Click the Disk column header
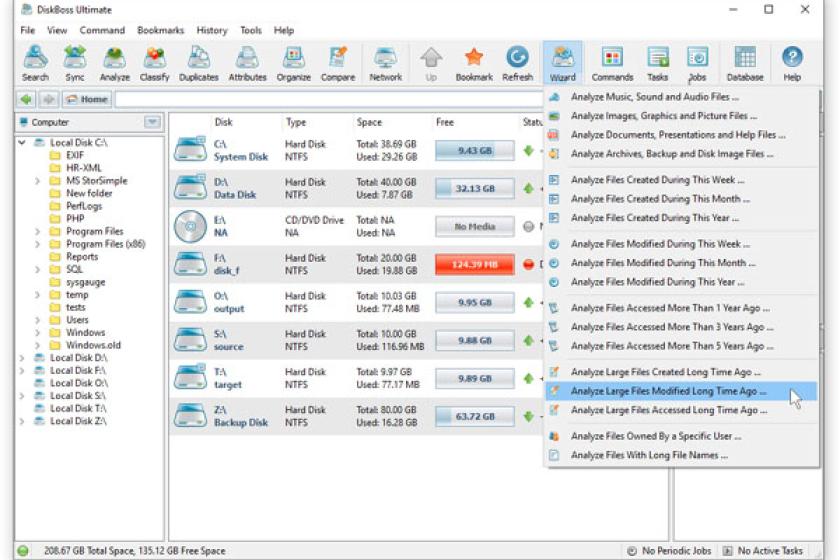840x560 pixels. tap(223, 122)
